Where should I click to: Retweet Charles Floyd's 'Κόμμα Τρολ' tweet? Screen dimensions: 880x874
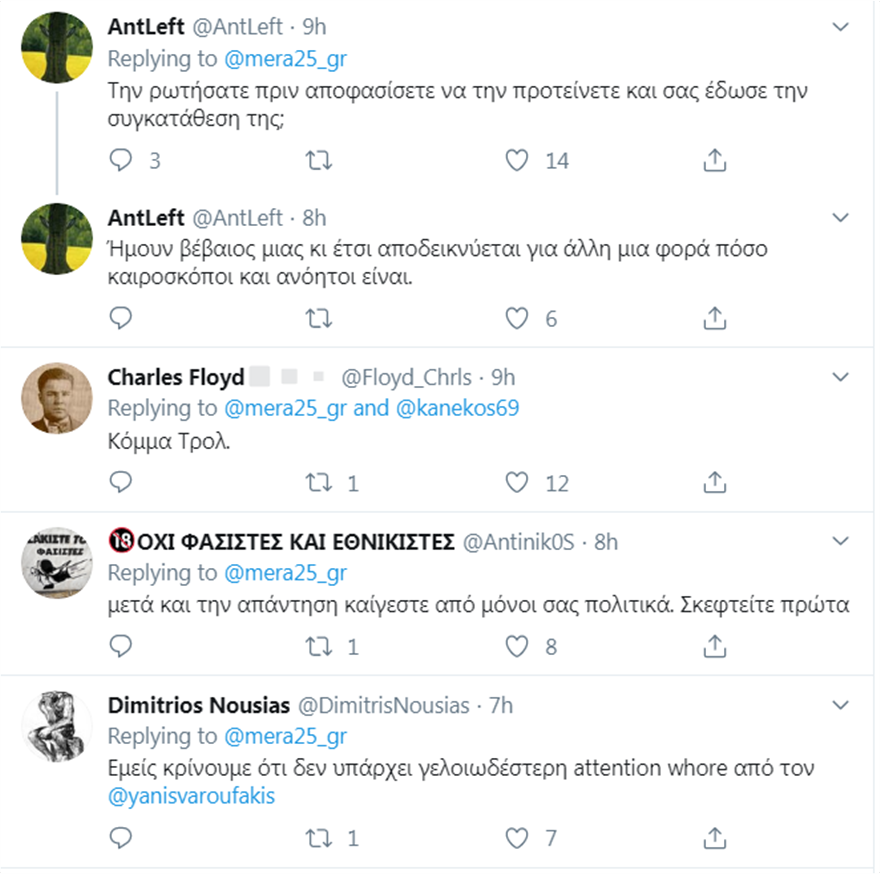click(317, 483)
